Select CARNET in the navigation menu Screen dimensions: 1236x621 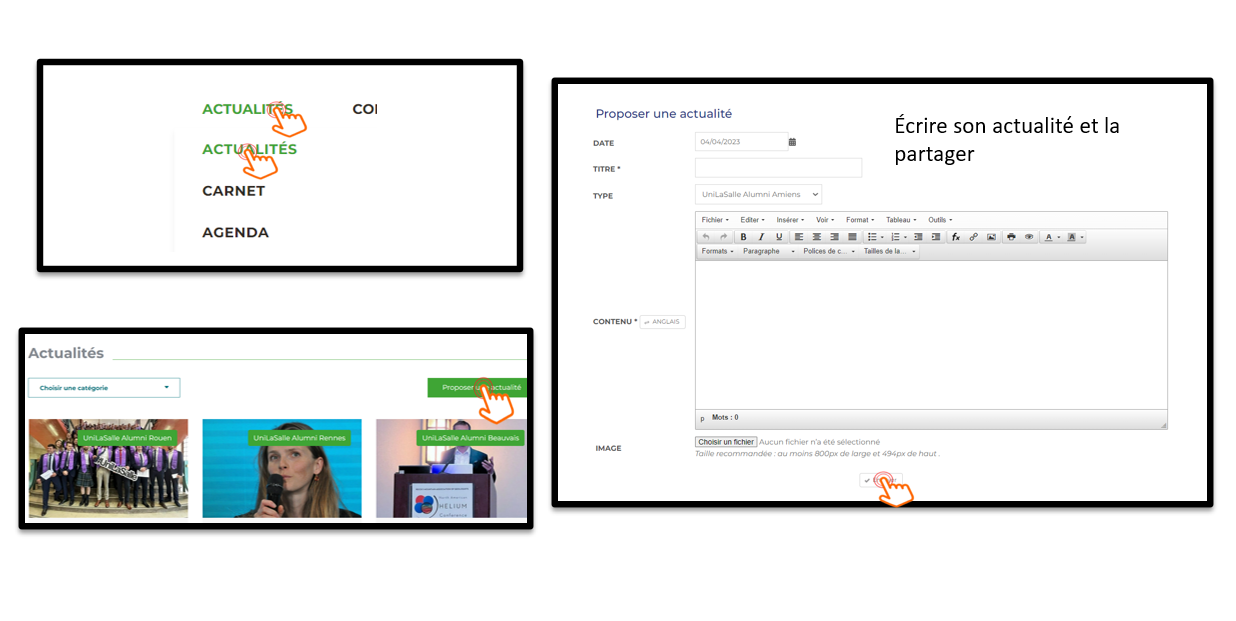(233, 191)
